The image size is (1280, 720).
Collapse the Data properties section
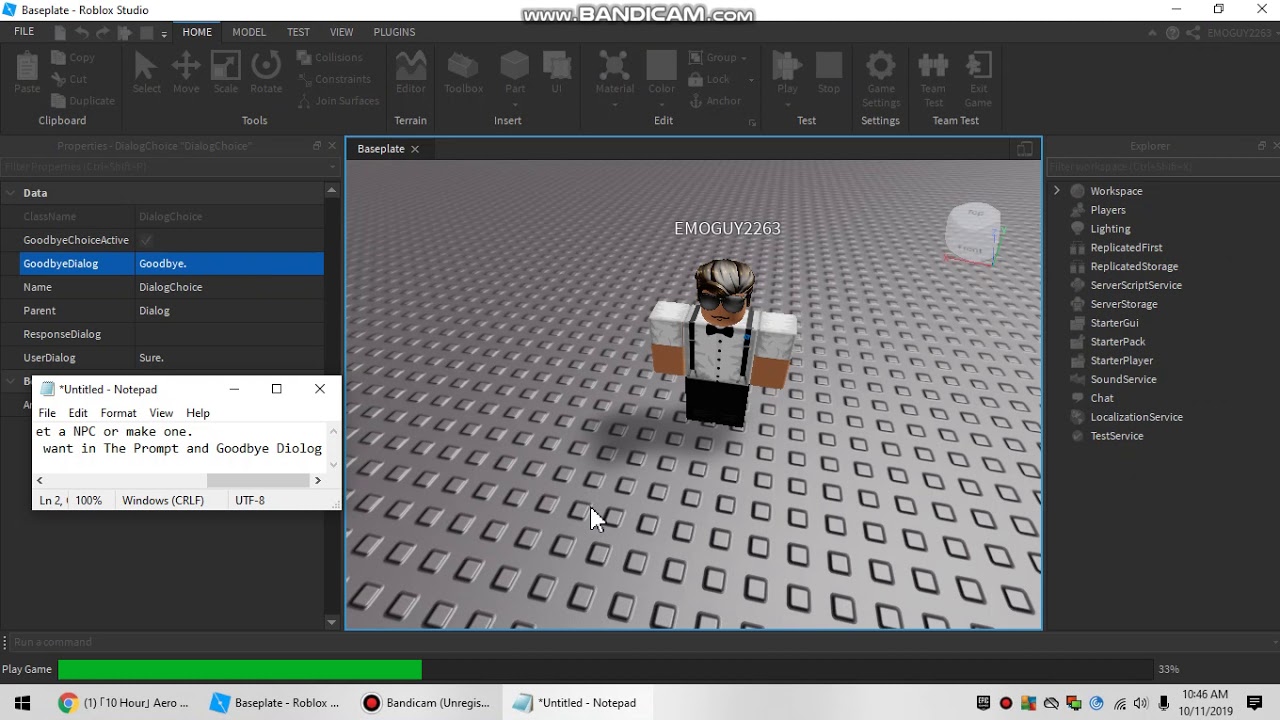click(10, 193)
